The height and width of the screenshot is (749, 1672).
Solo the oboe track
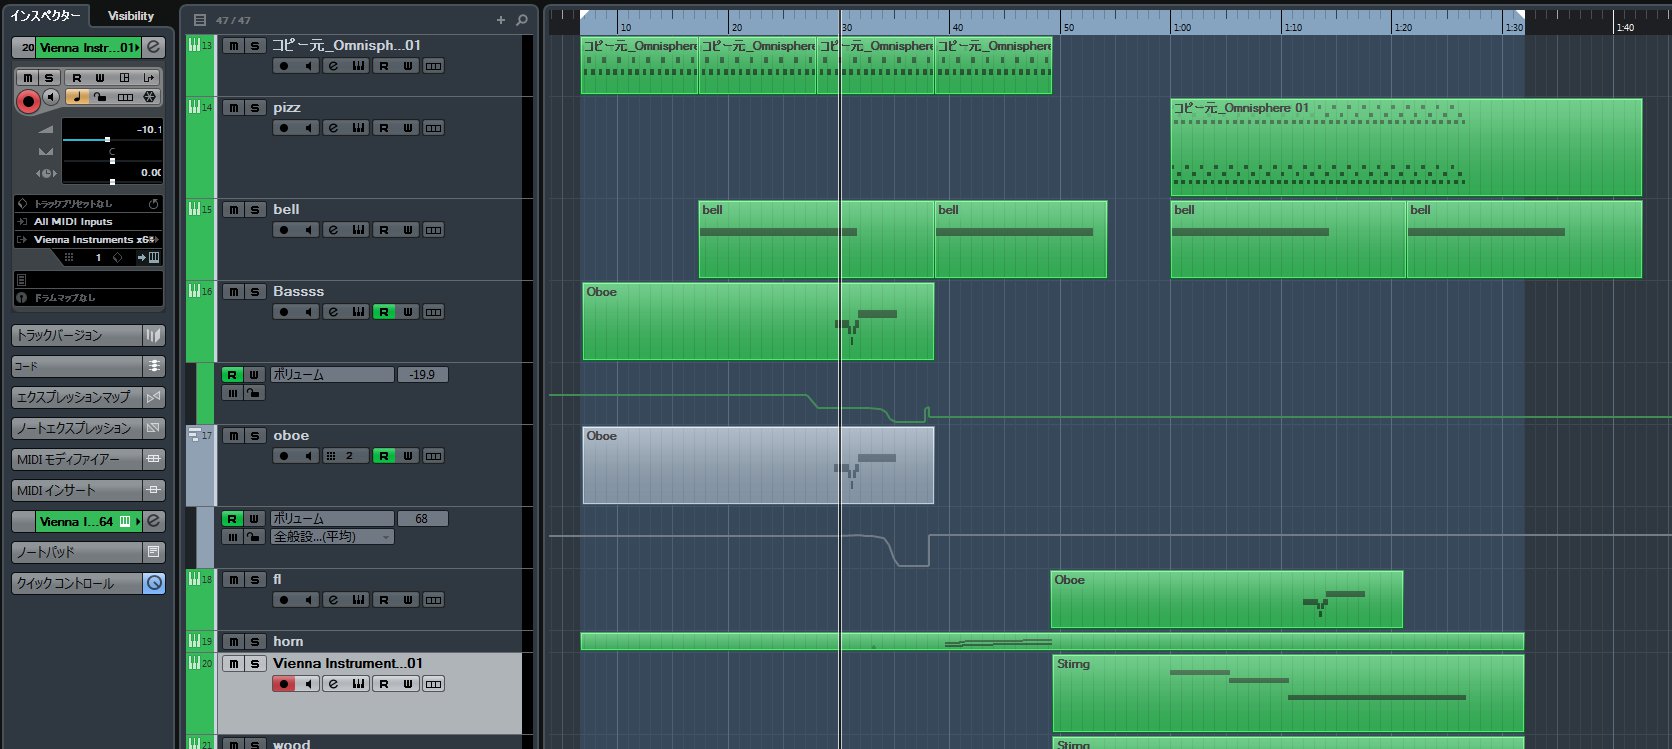click(255, 436)
